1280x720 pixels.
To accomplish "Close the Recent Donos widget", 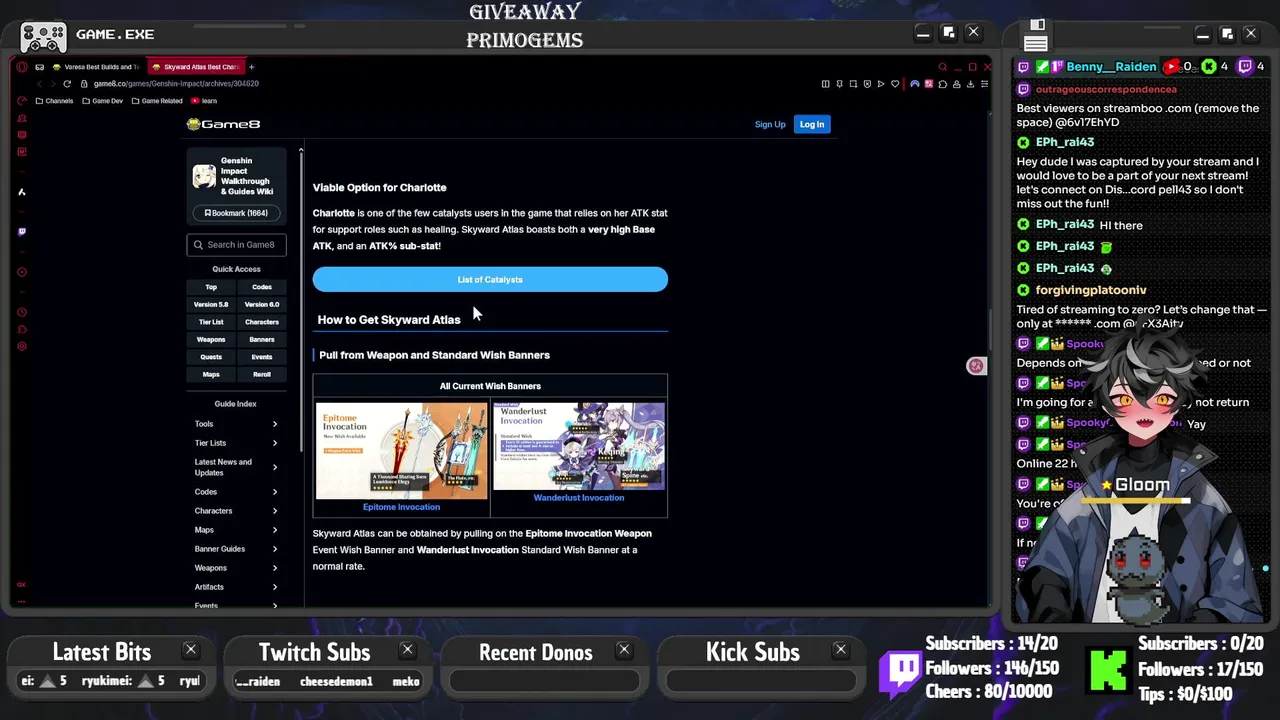I will [624, 650].
